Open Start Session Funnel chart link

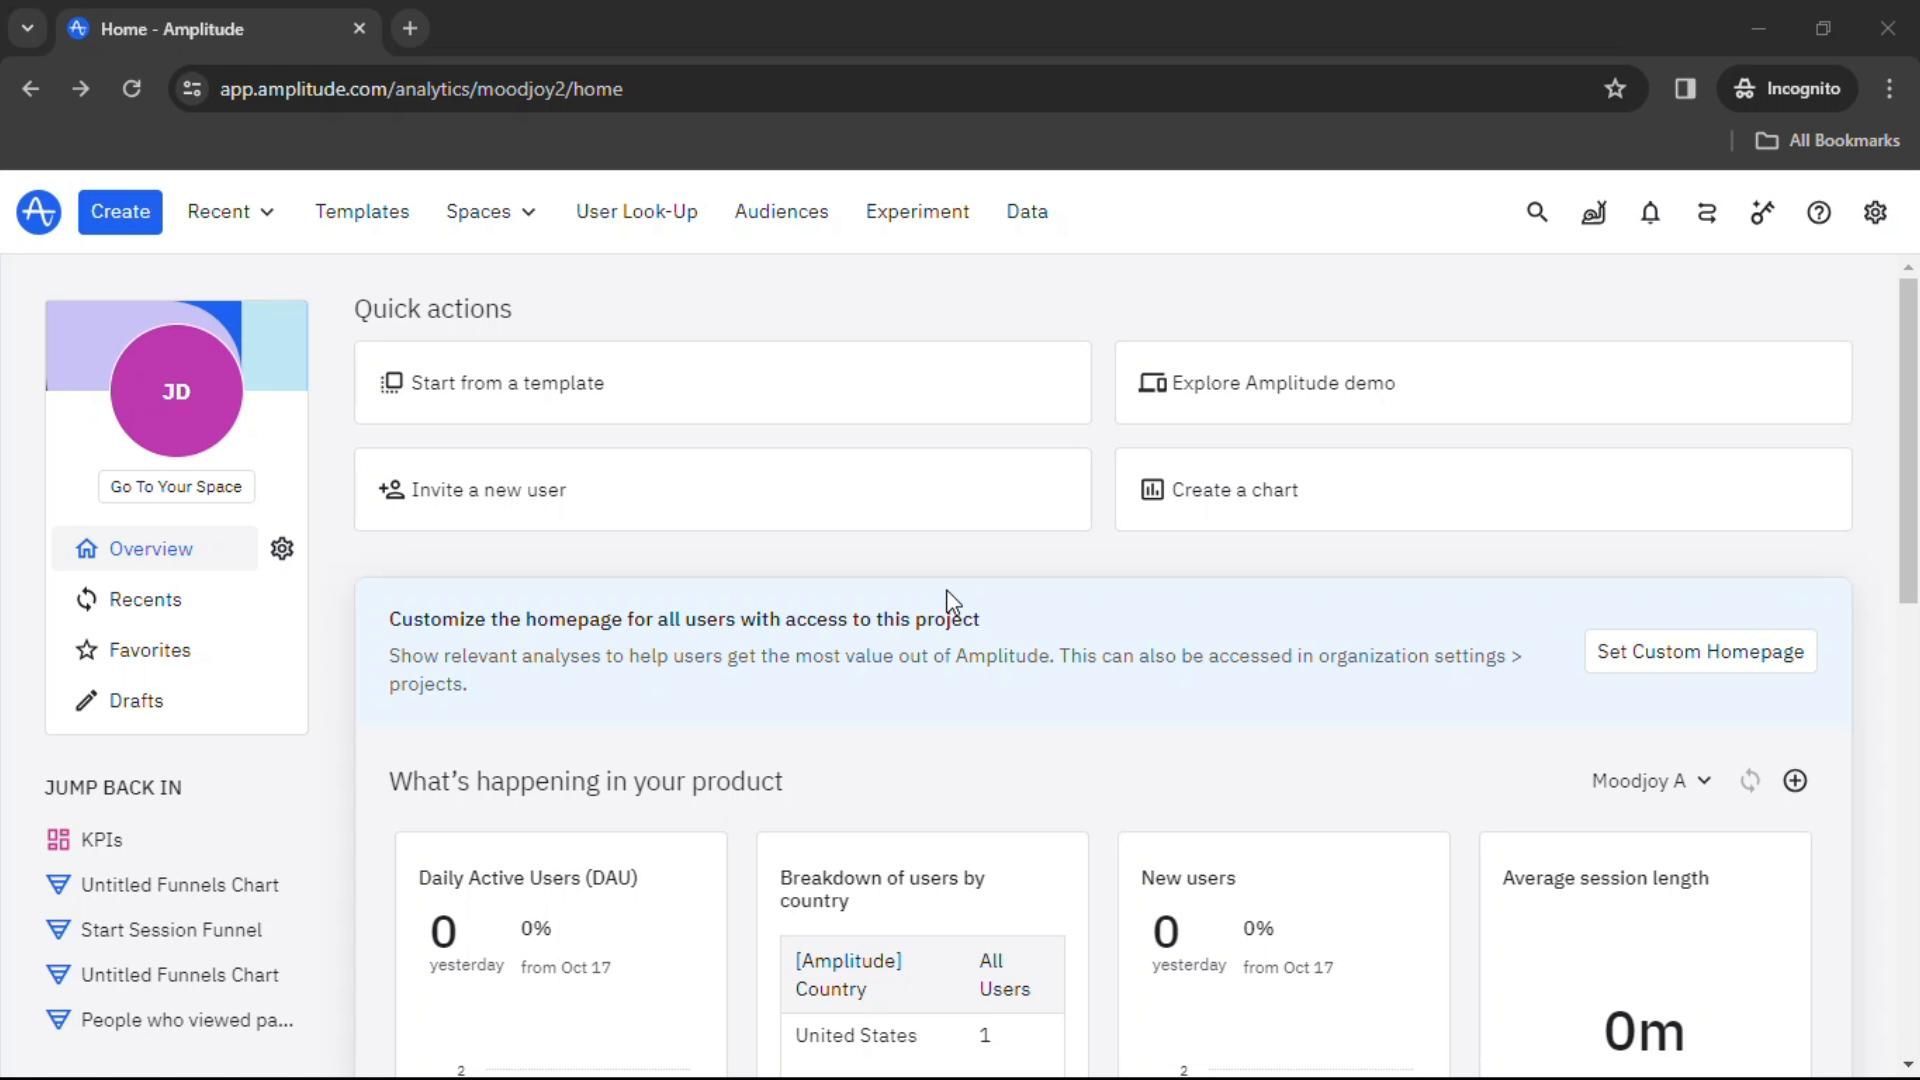pyautogui.click(x=171, y=930)
